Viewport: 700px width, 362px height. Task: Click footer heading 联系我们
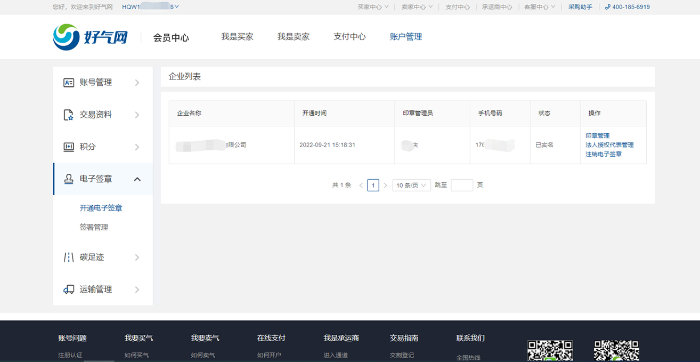click(471, 338)
